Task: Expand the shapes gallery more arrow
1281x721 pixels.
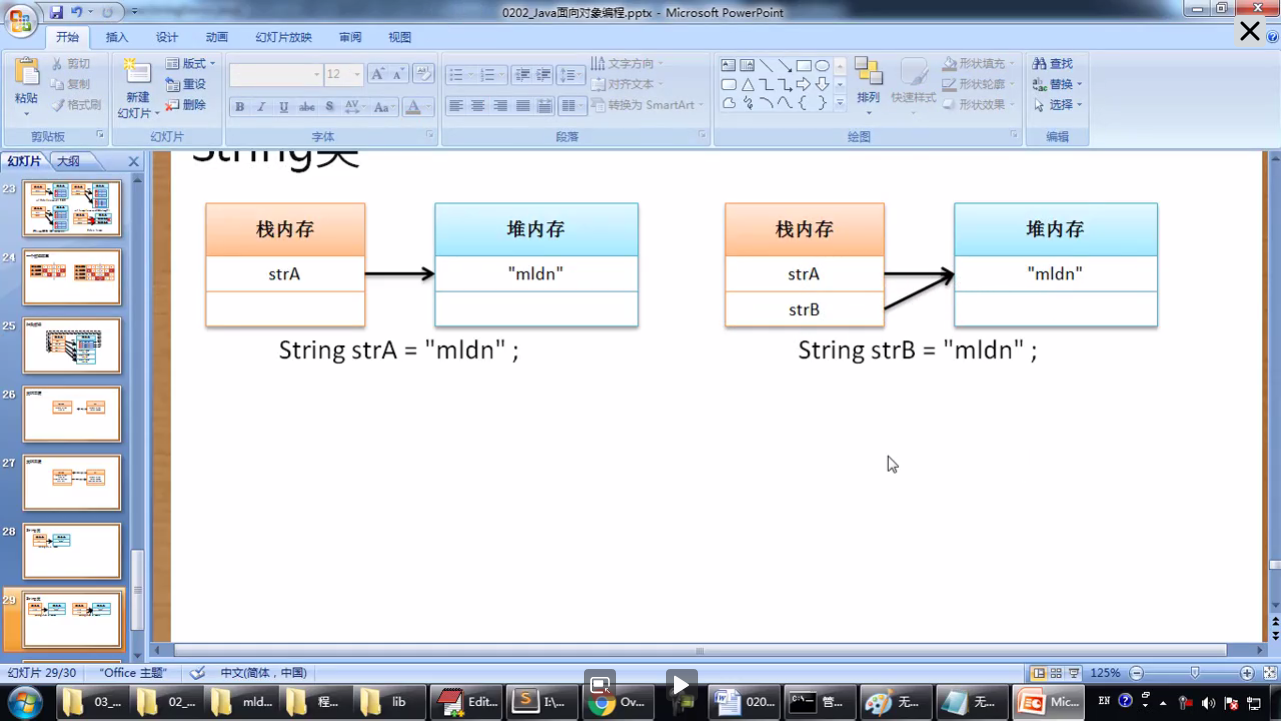Action: coord(840,103)
